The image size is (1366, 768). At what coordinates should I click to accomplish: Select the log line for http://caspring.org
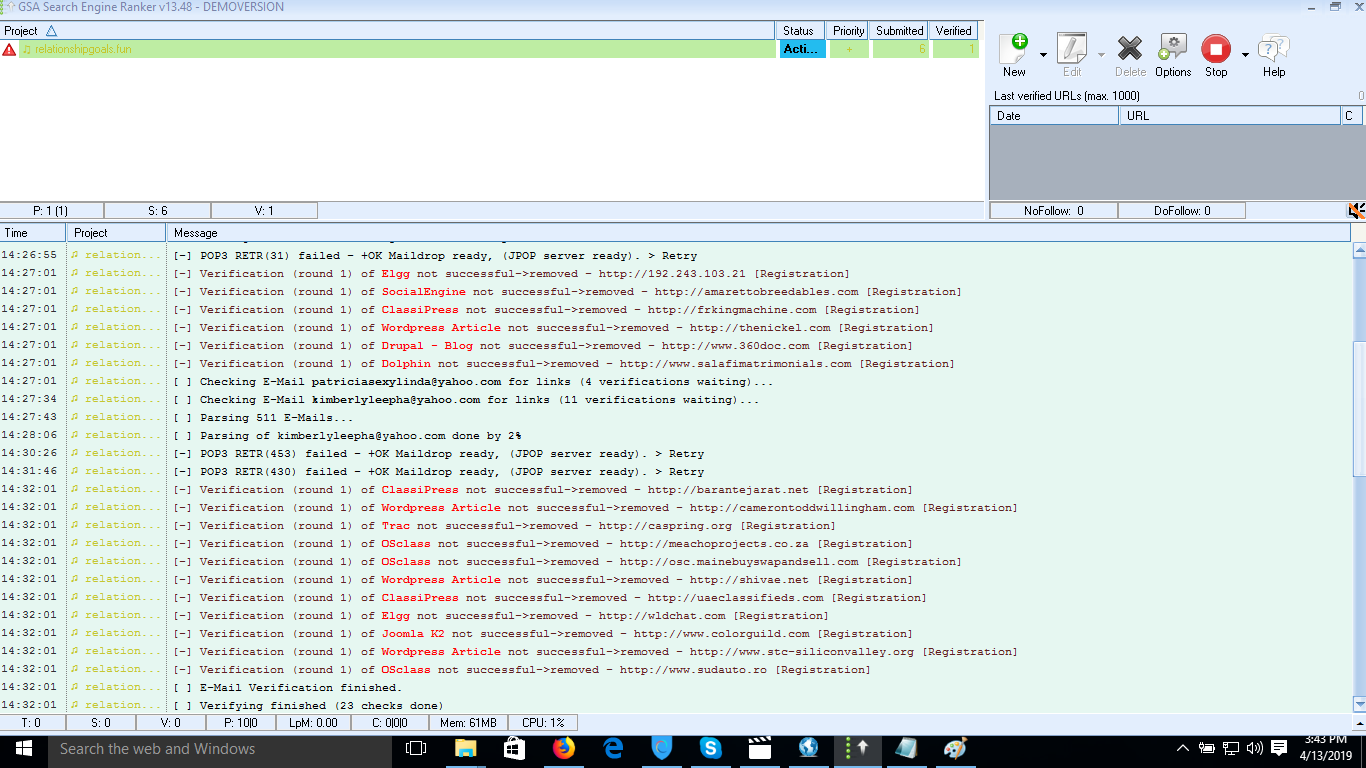[675, 526]
